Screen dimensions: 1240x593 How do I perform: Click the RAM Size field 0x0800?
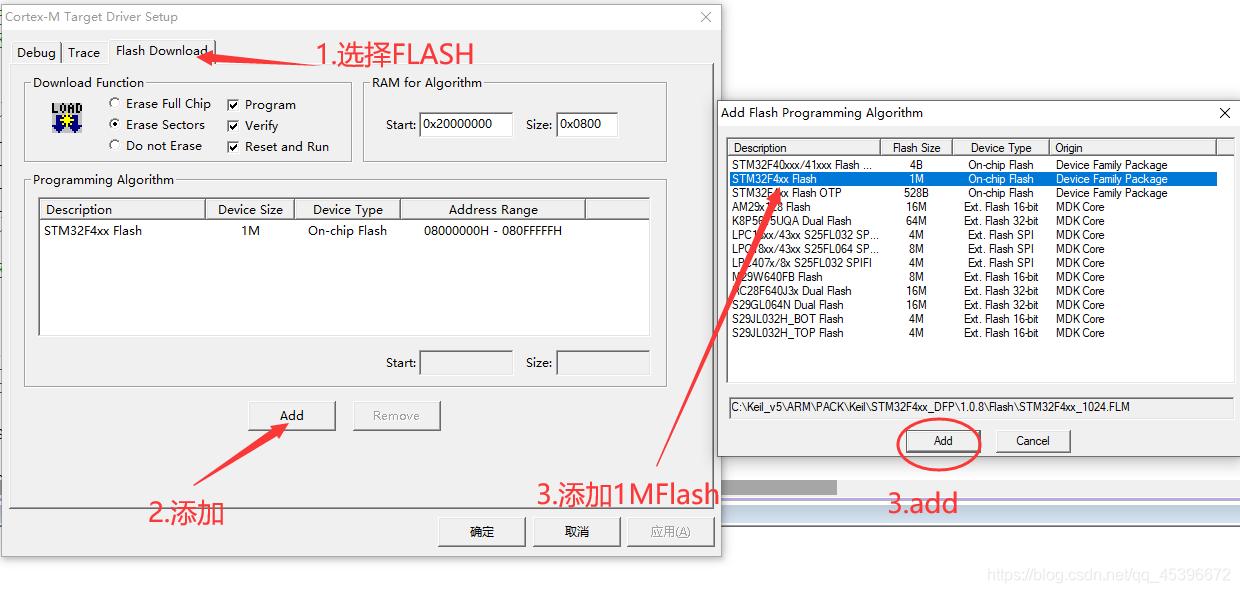[587, 124]
